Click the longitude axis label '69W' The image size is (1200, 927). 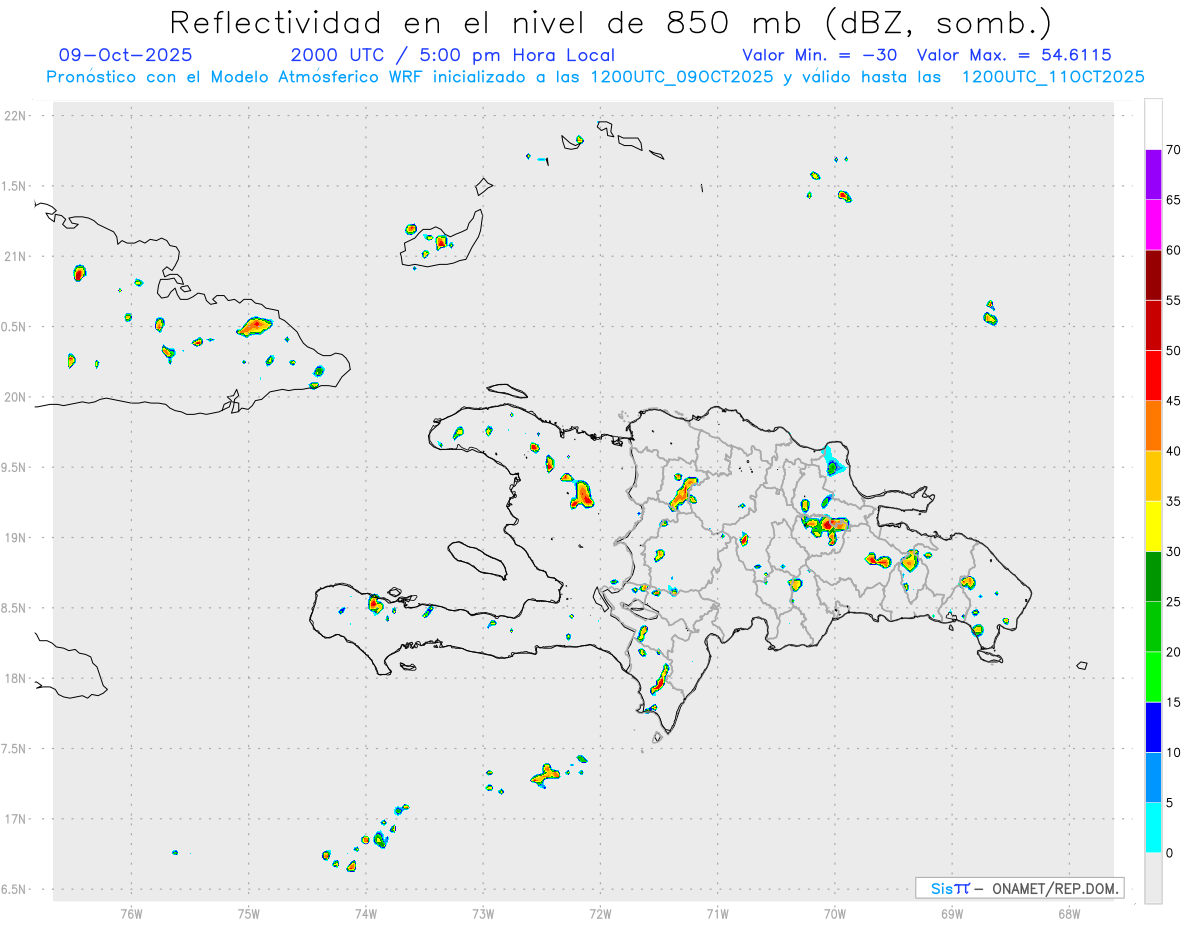pyautogui.click(x=952, y=913)
